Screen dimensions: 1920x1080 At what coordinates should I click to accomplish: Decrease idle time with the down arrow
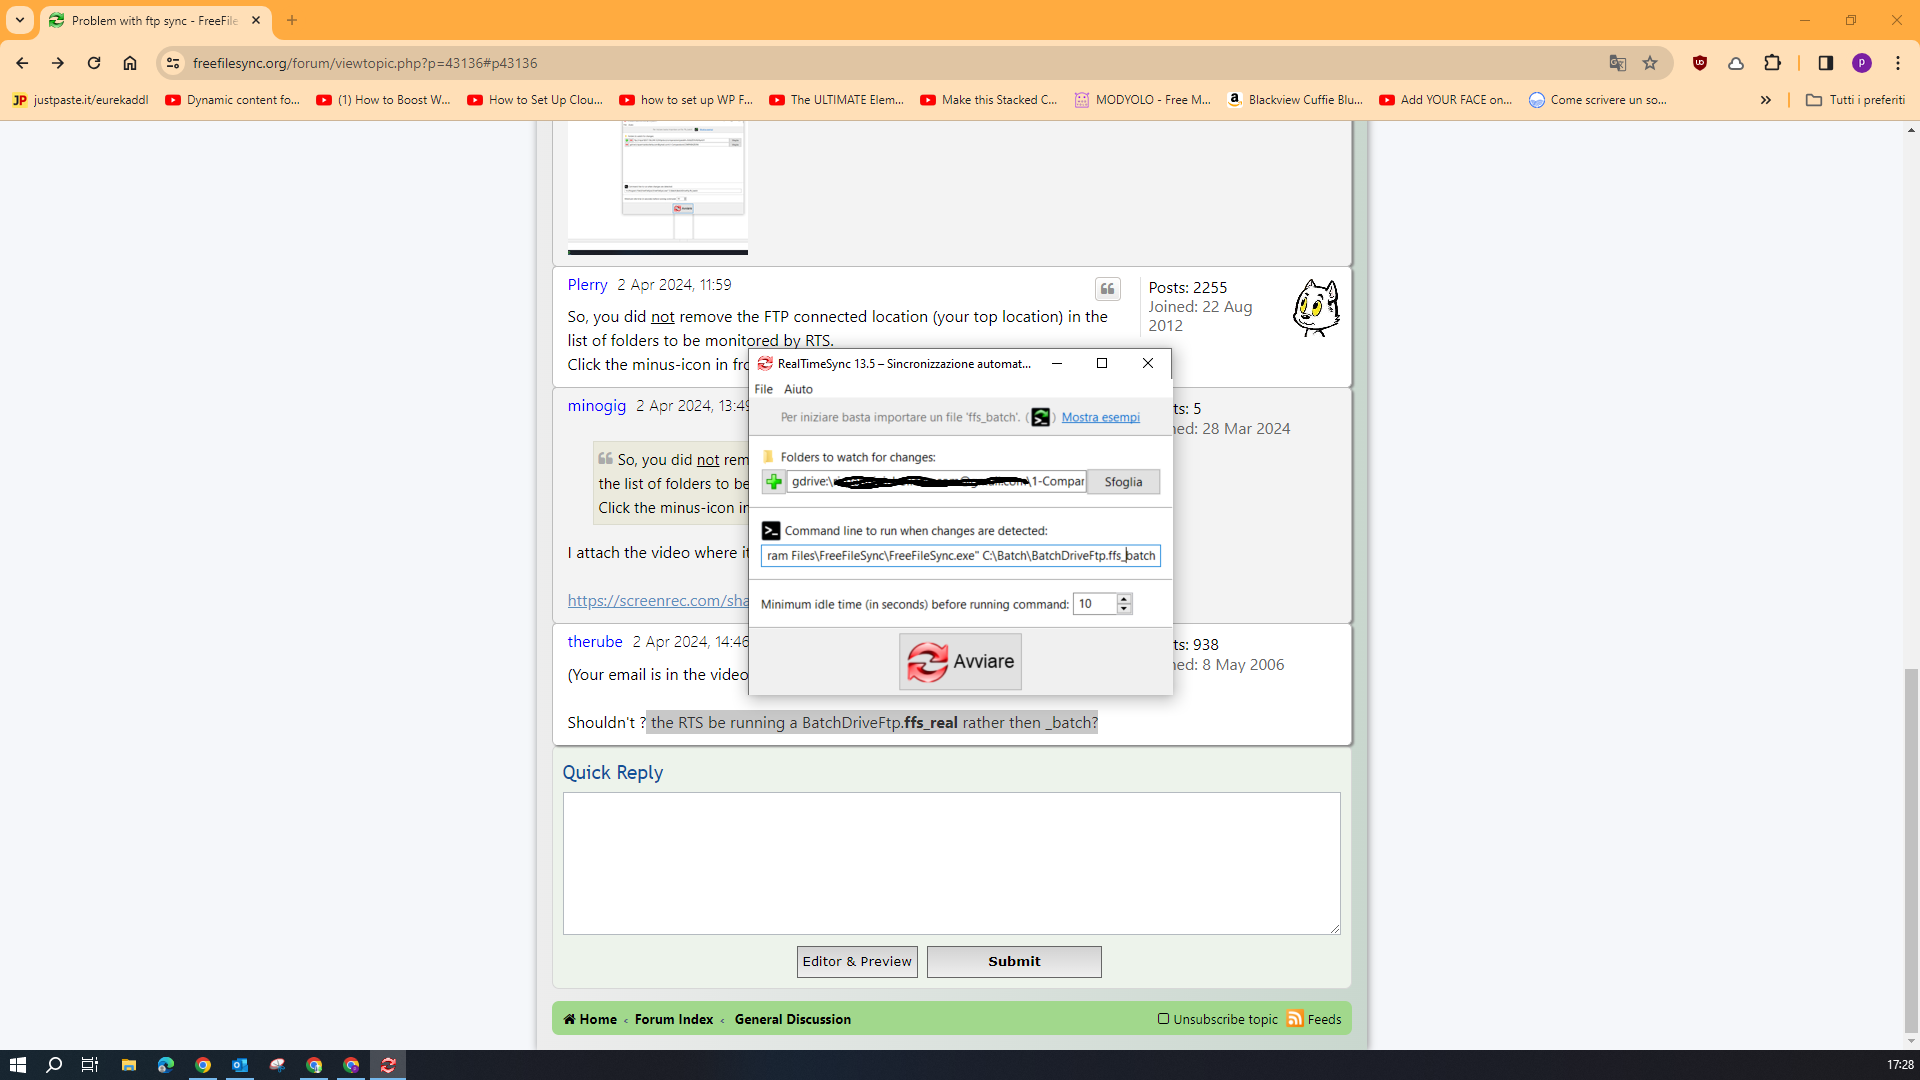1124,609
